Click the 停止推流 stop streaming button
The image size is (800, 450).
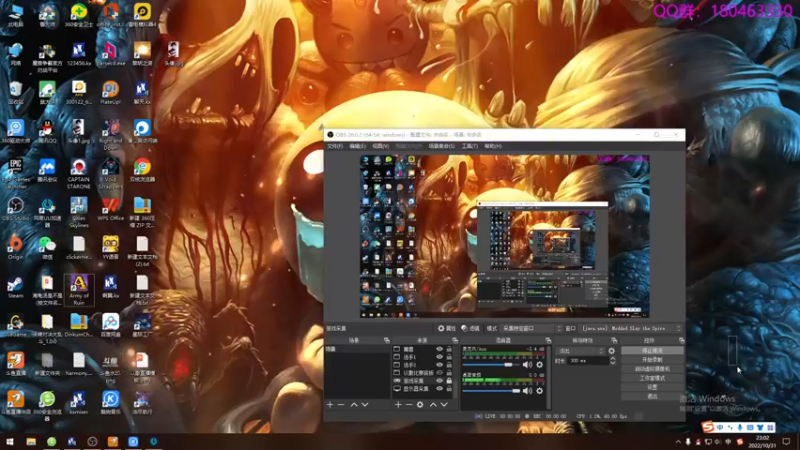[652, 351]
